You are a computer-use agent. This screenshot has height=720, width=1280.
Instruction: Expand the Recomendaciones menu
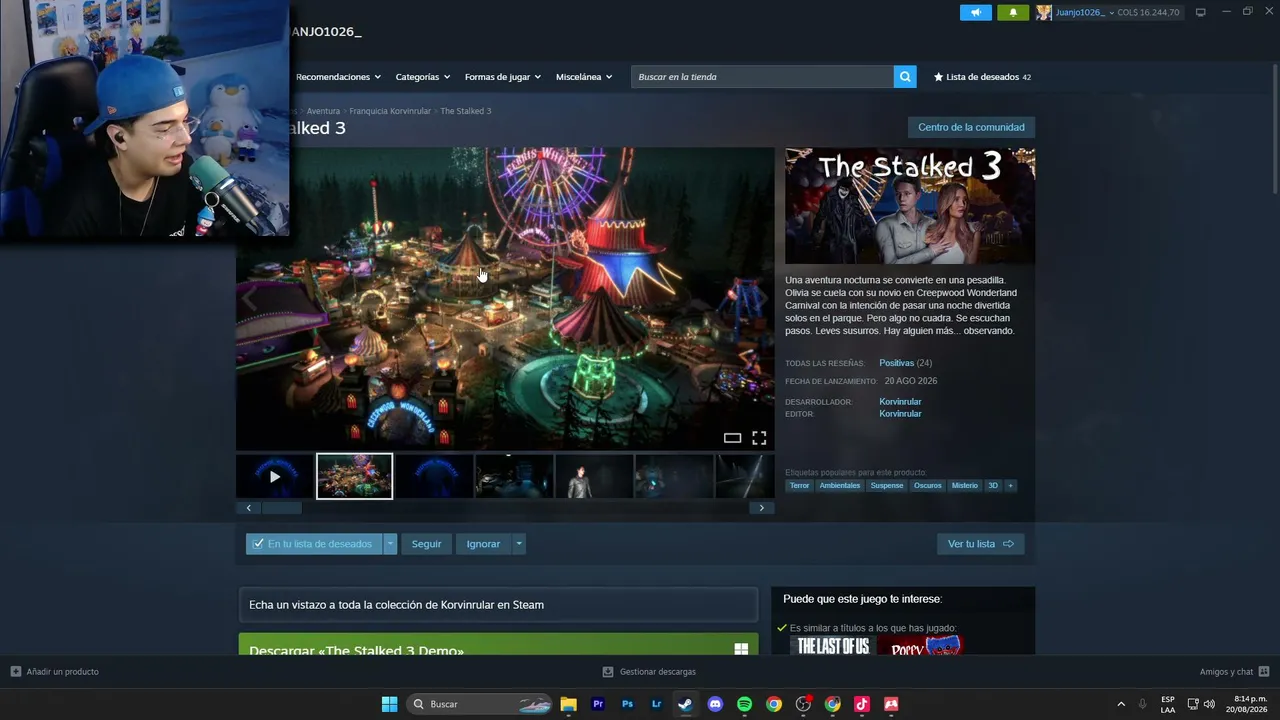coord(339,77)
